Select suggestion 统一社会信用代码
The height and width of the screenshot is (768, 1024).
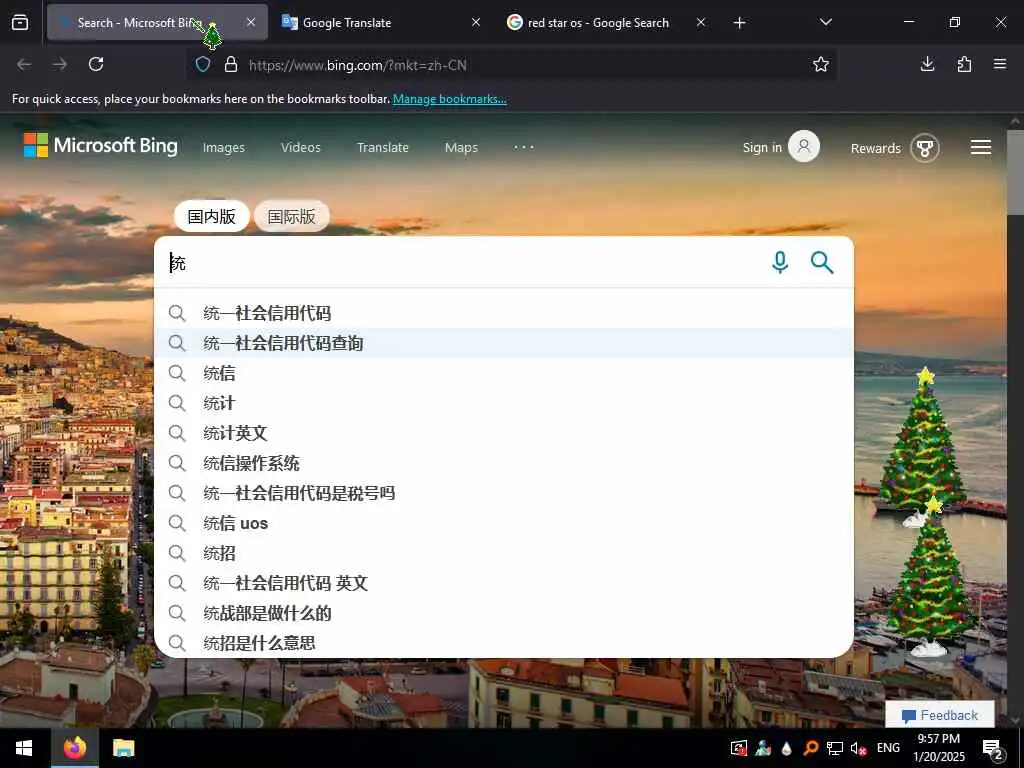[x=504, y=313]
